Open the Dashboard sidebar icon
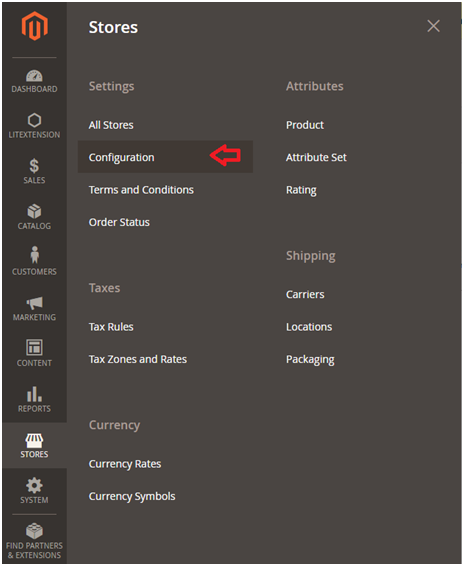 click(x=34, y=76)
